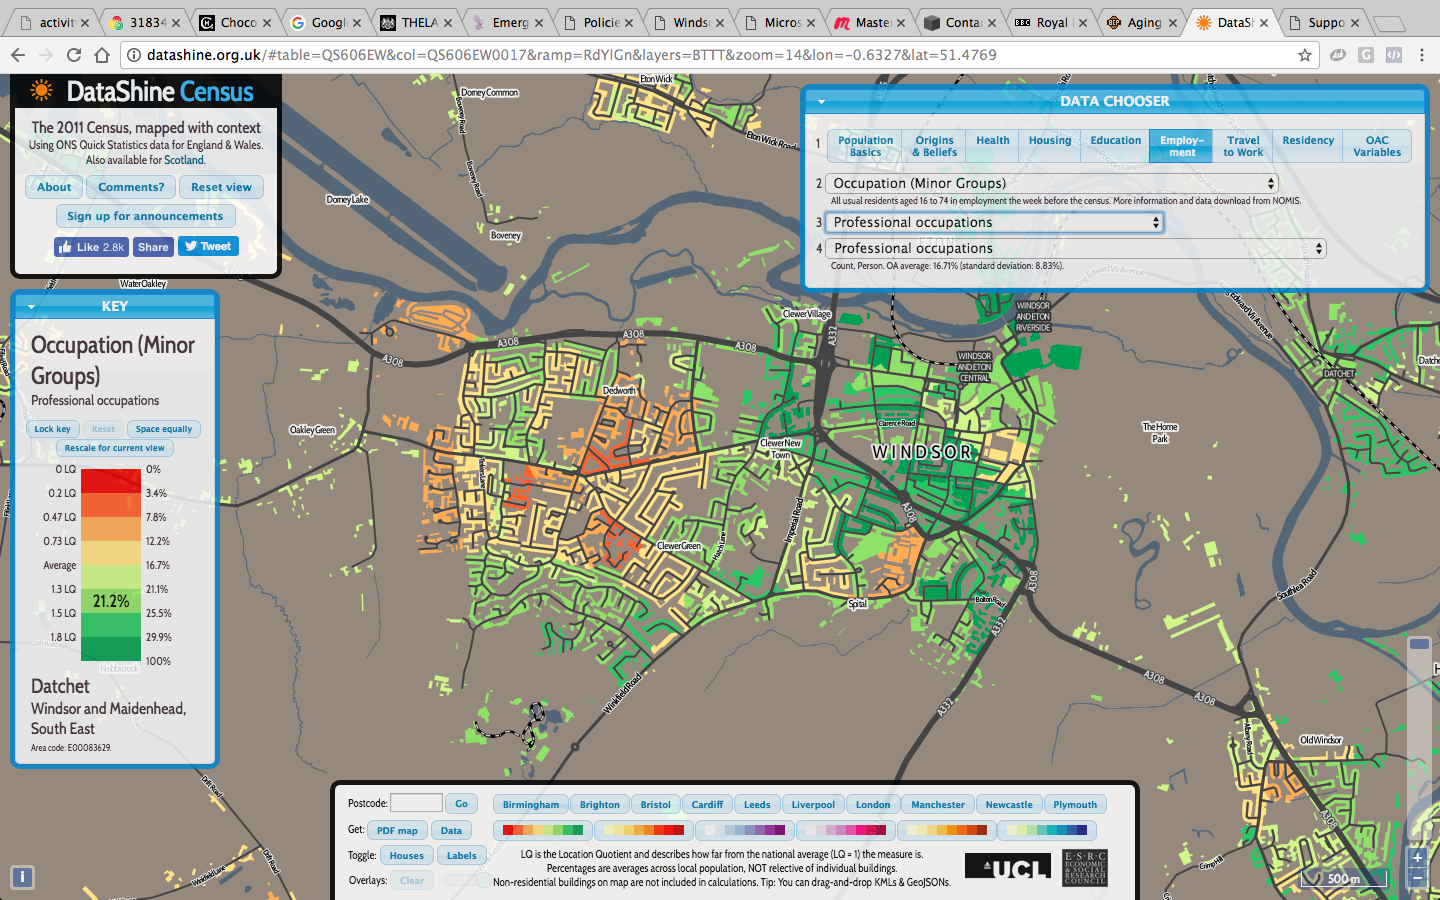The width and height of the screenshot is (1440, 900).
Task: Reload the DataShine page
Action: click(x=74, y=55)
